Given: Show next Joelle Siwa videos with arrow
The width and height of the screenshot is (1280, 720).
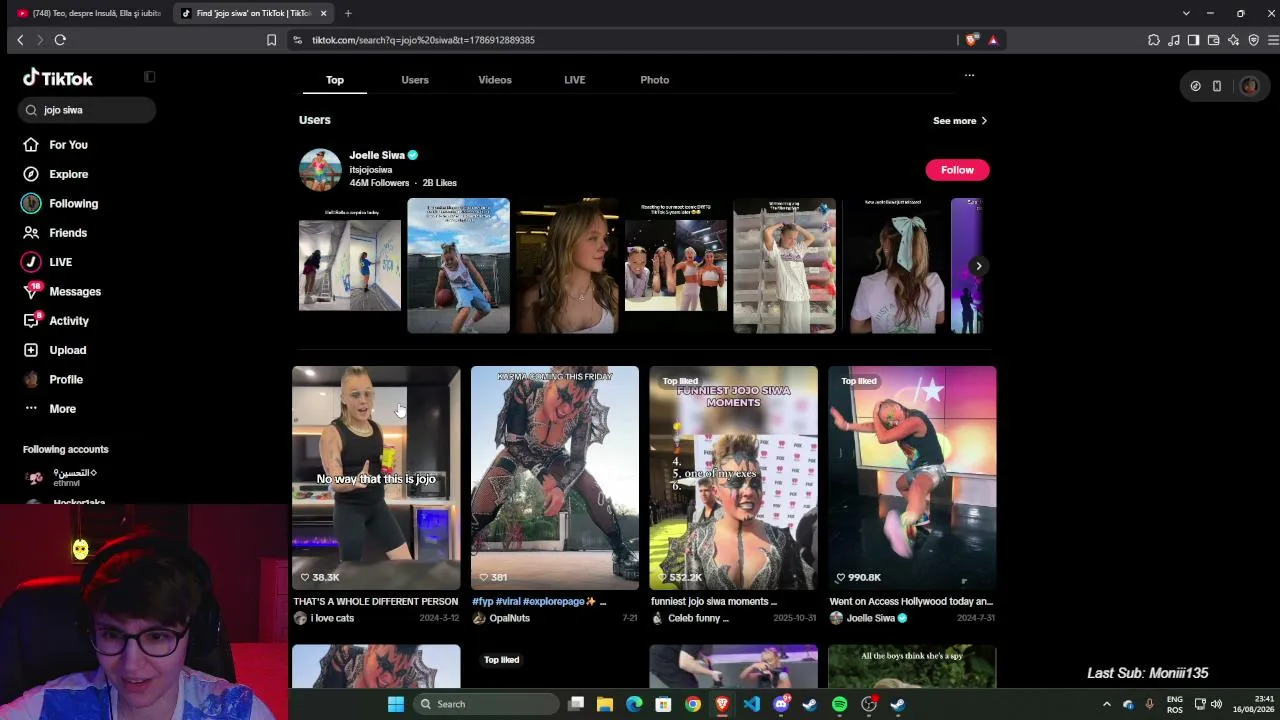Looking at the screenshot, I should (978, 266).
